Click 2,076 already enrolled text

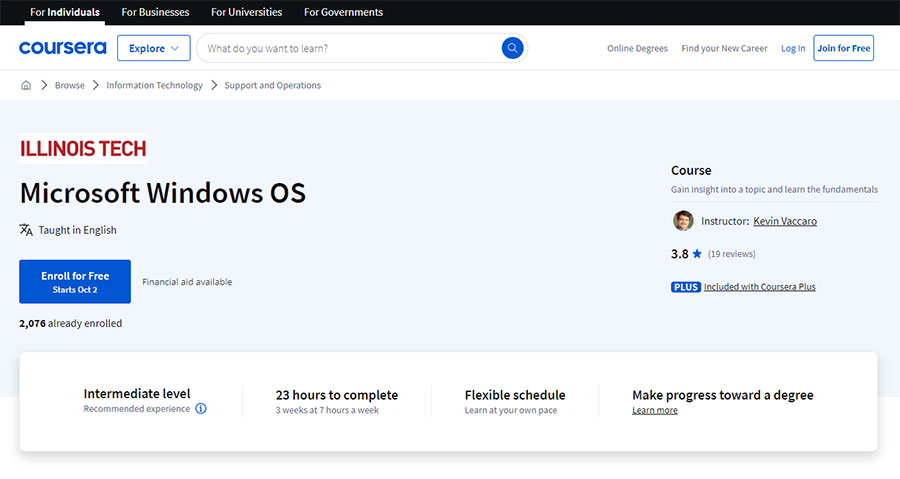pos(71,323)
